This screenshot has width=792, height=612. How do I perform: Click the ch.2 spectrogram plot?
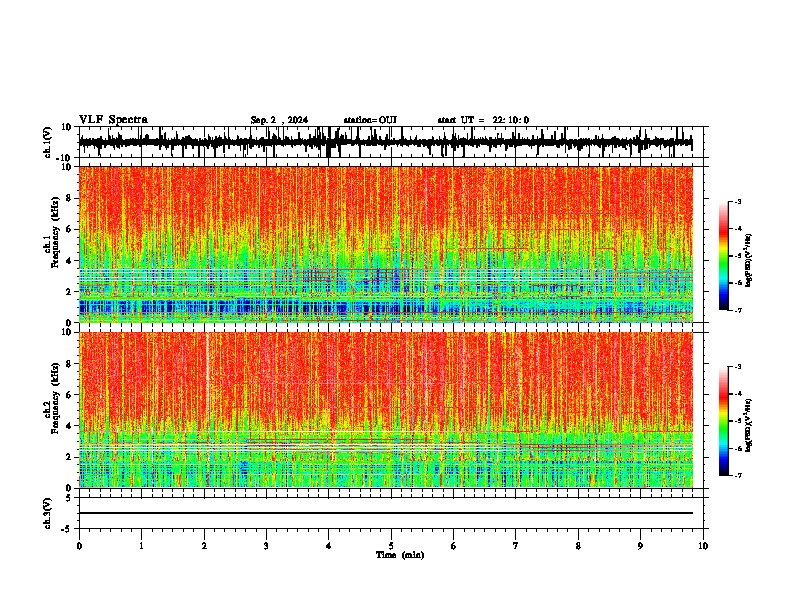tap(385, 410)
